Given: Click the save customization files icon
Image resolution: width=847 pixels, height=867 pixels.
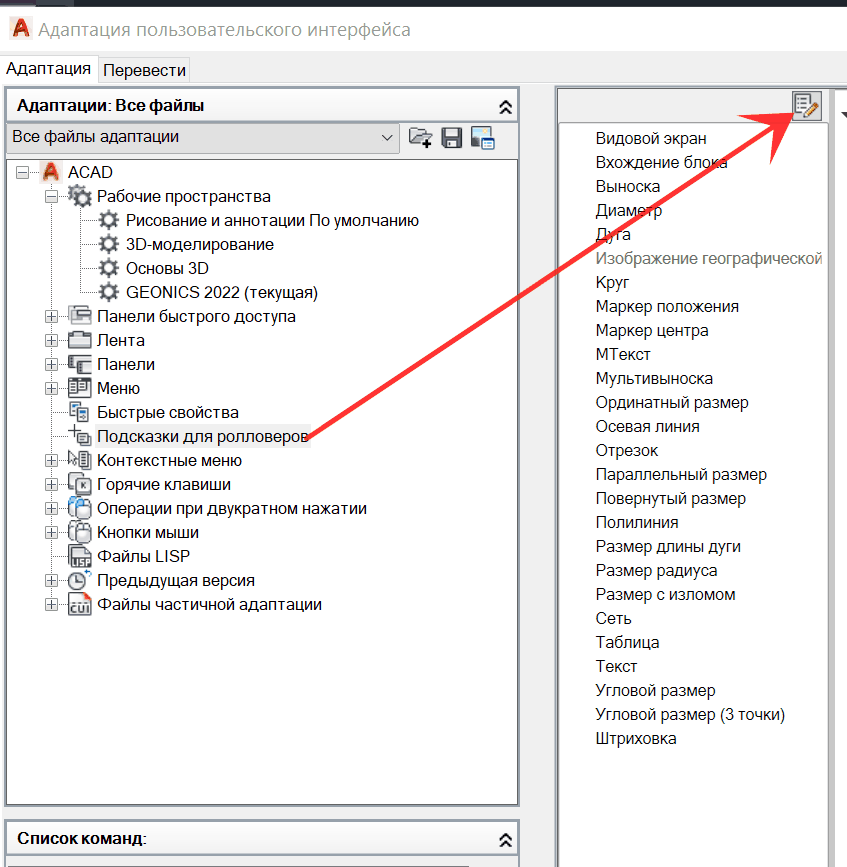Looking at the screenshot, I should click(452, 138).
